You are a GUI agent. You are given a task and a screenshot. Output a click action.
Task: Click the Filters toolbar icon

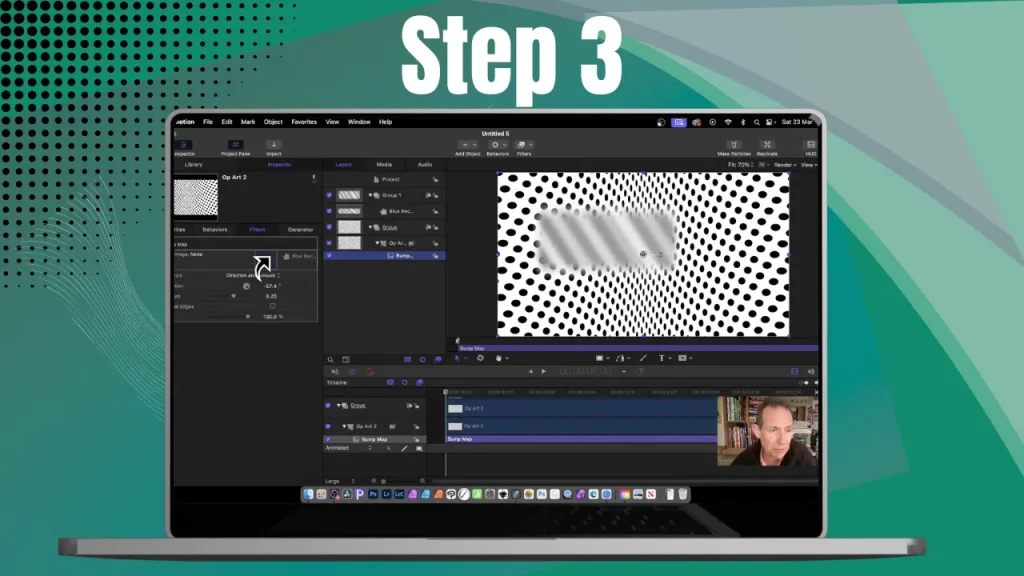[521, 145]
